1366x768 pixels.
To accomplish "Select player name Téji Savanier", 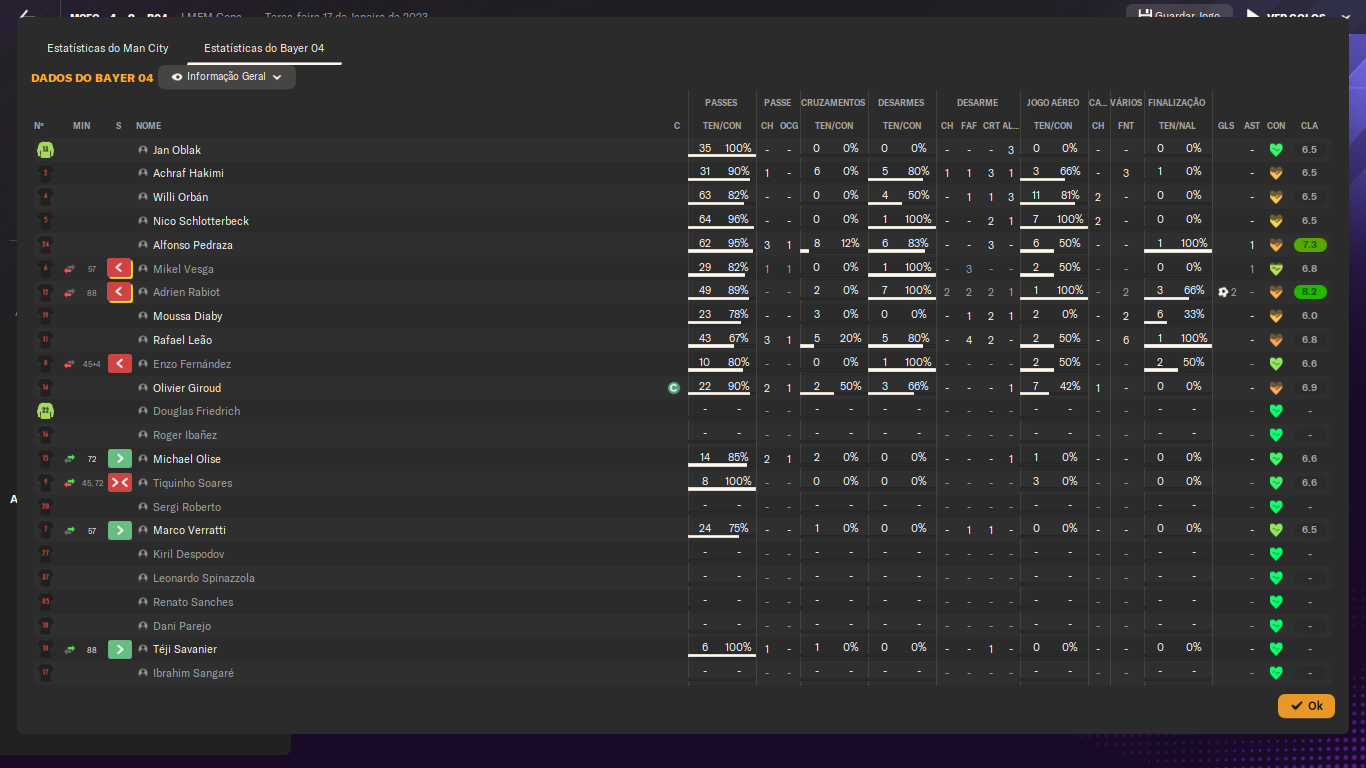I will coord(185,649).
